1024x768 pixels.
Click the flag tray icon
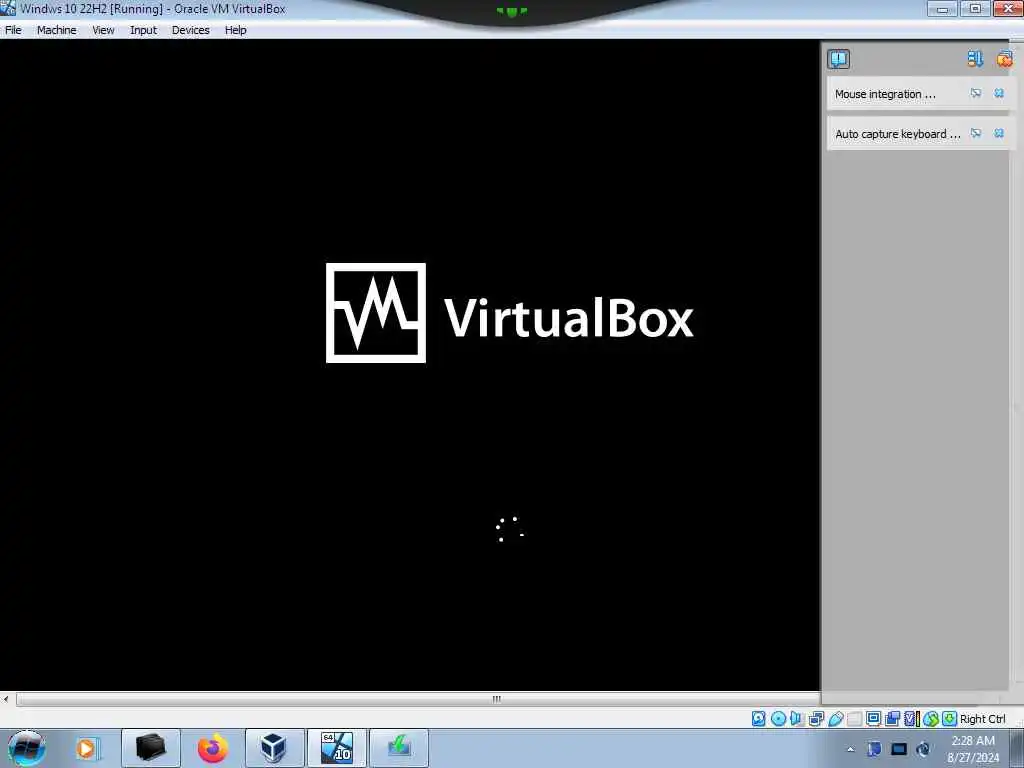point(874,749)
